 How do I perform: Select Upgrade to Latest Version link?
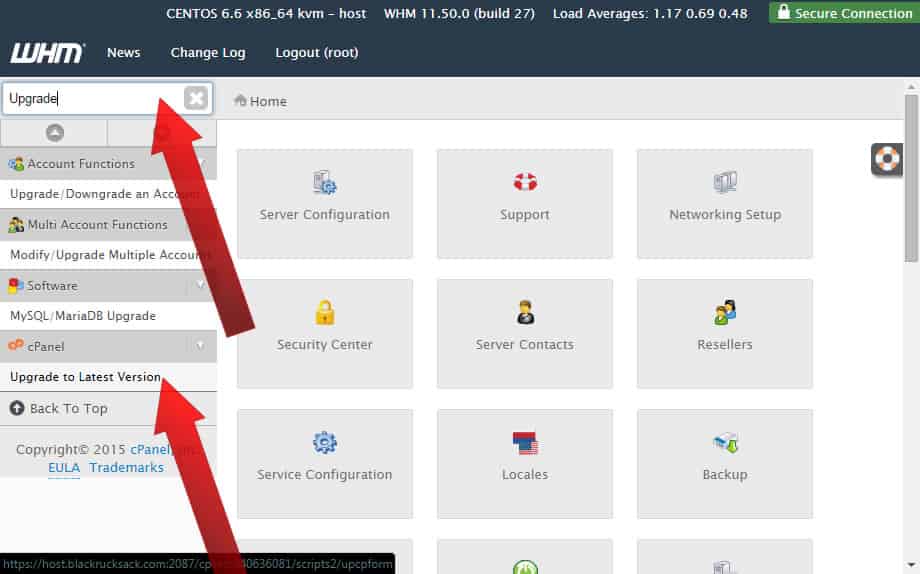tap(85, 377)
